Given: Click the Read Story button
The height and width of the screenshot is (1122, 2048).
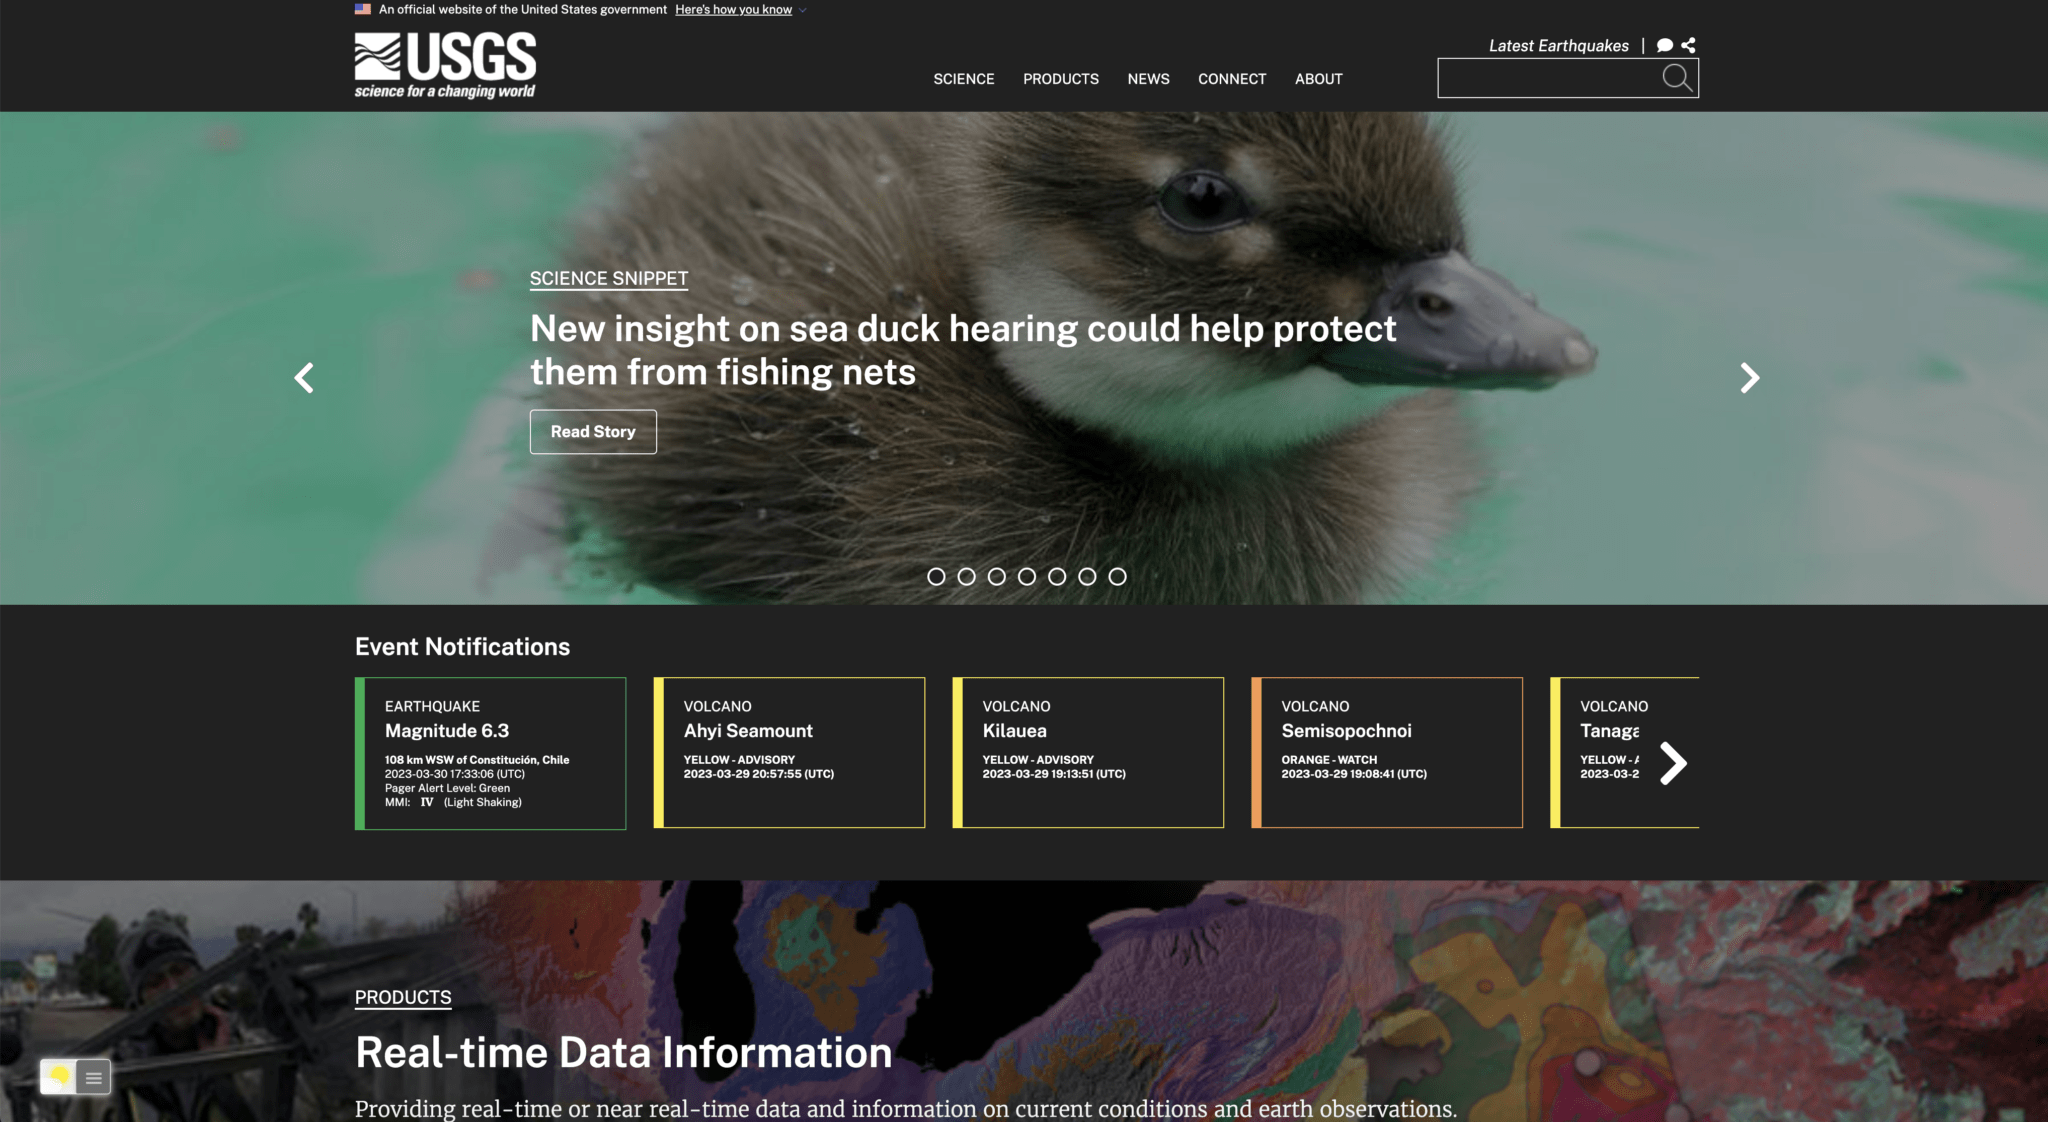Looking at the screenshot, I should (592, 431).
